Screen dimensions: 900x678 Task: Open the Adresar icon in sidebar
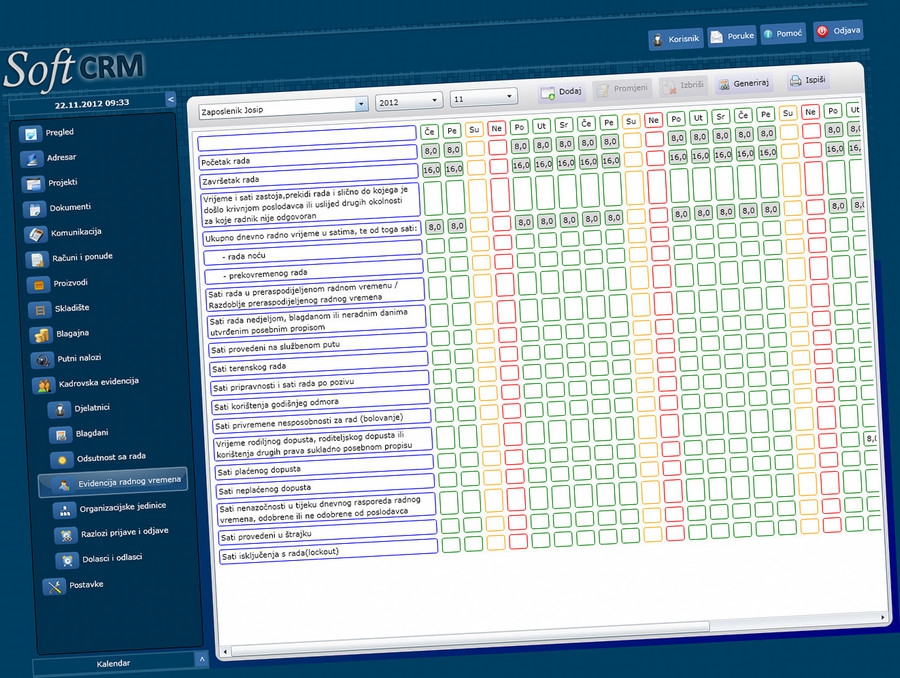(32, 159)
